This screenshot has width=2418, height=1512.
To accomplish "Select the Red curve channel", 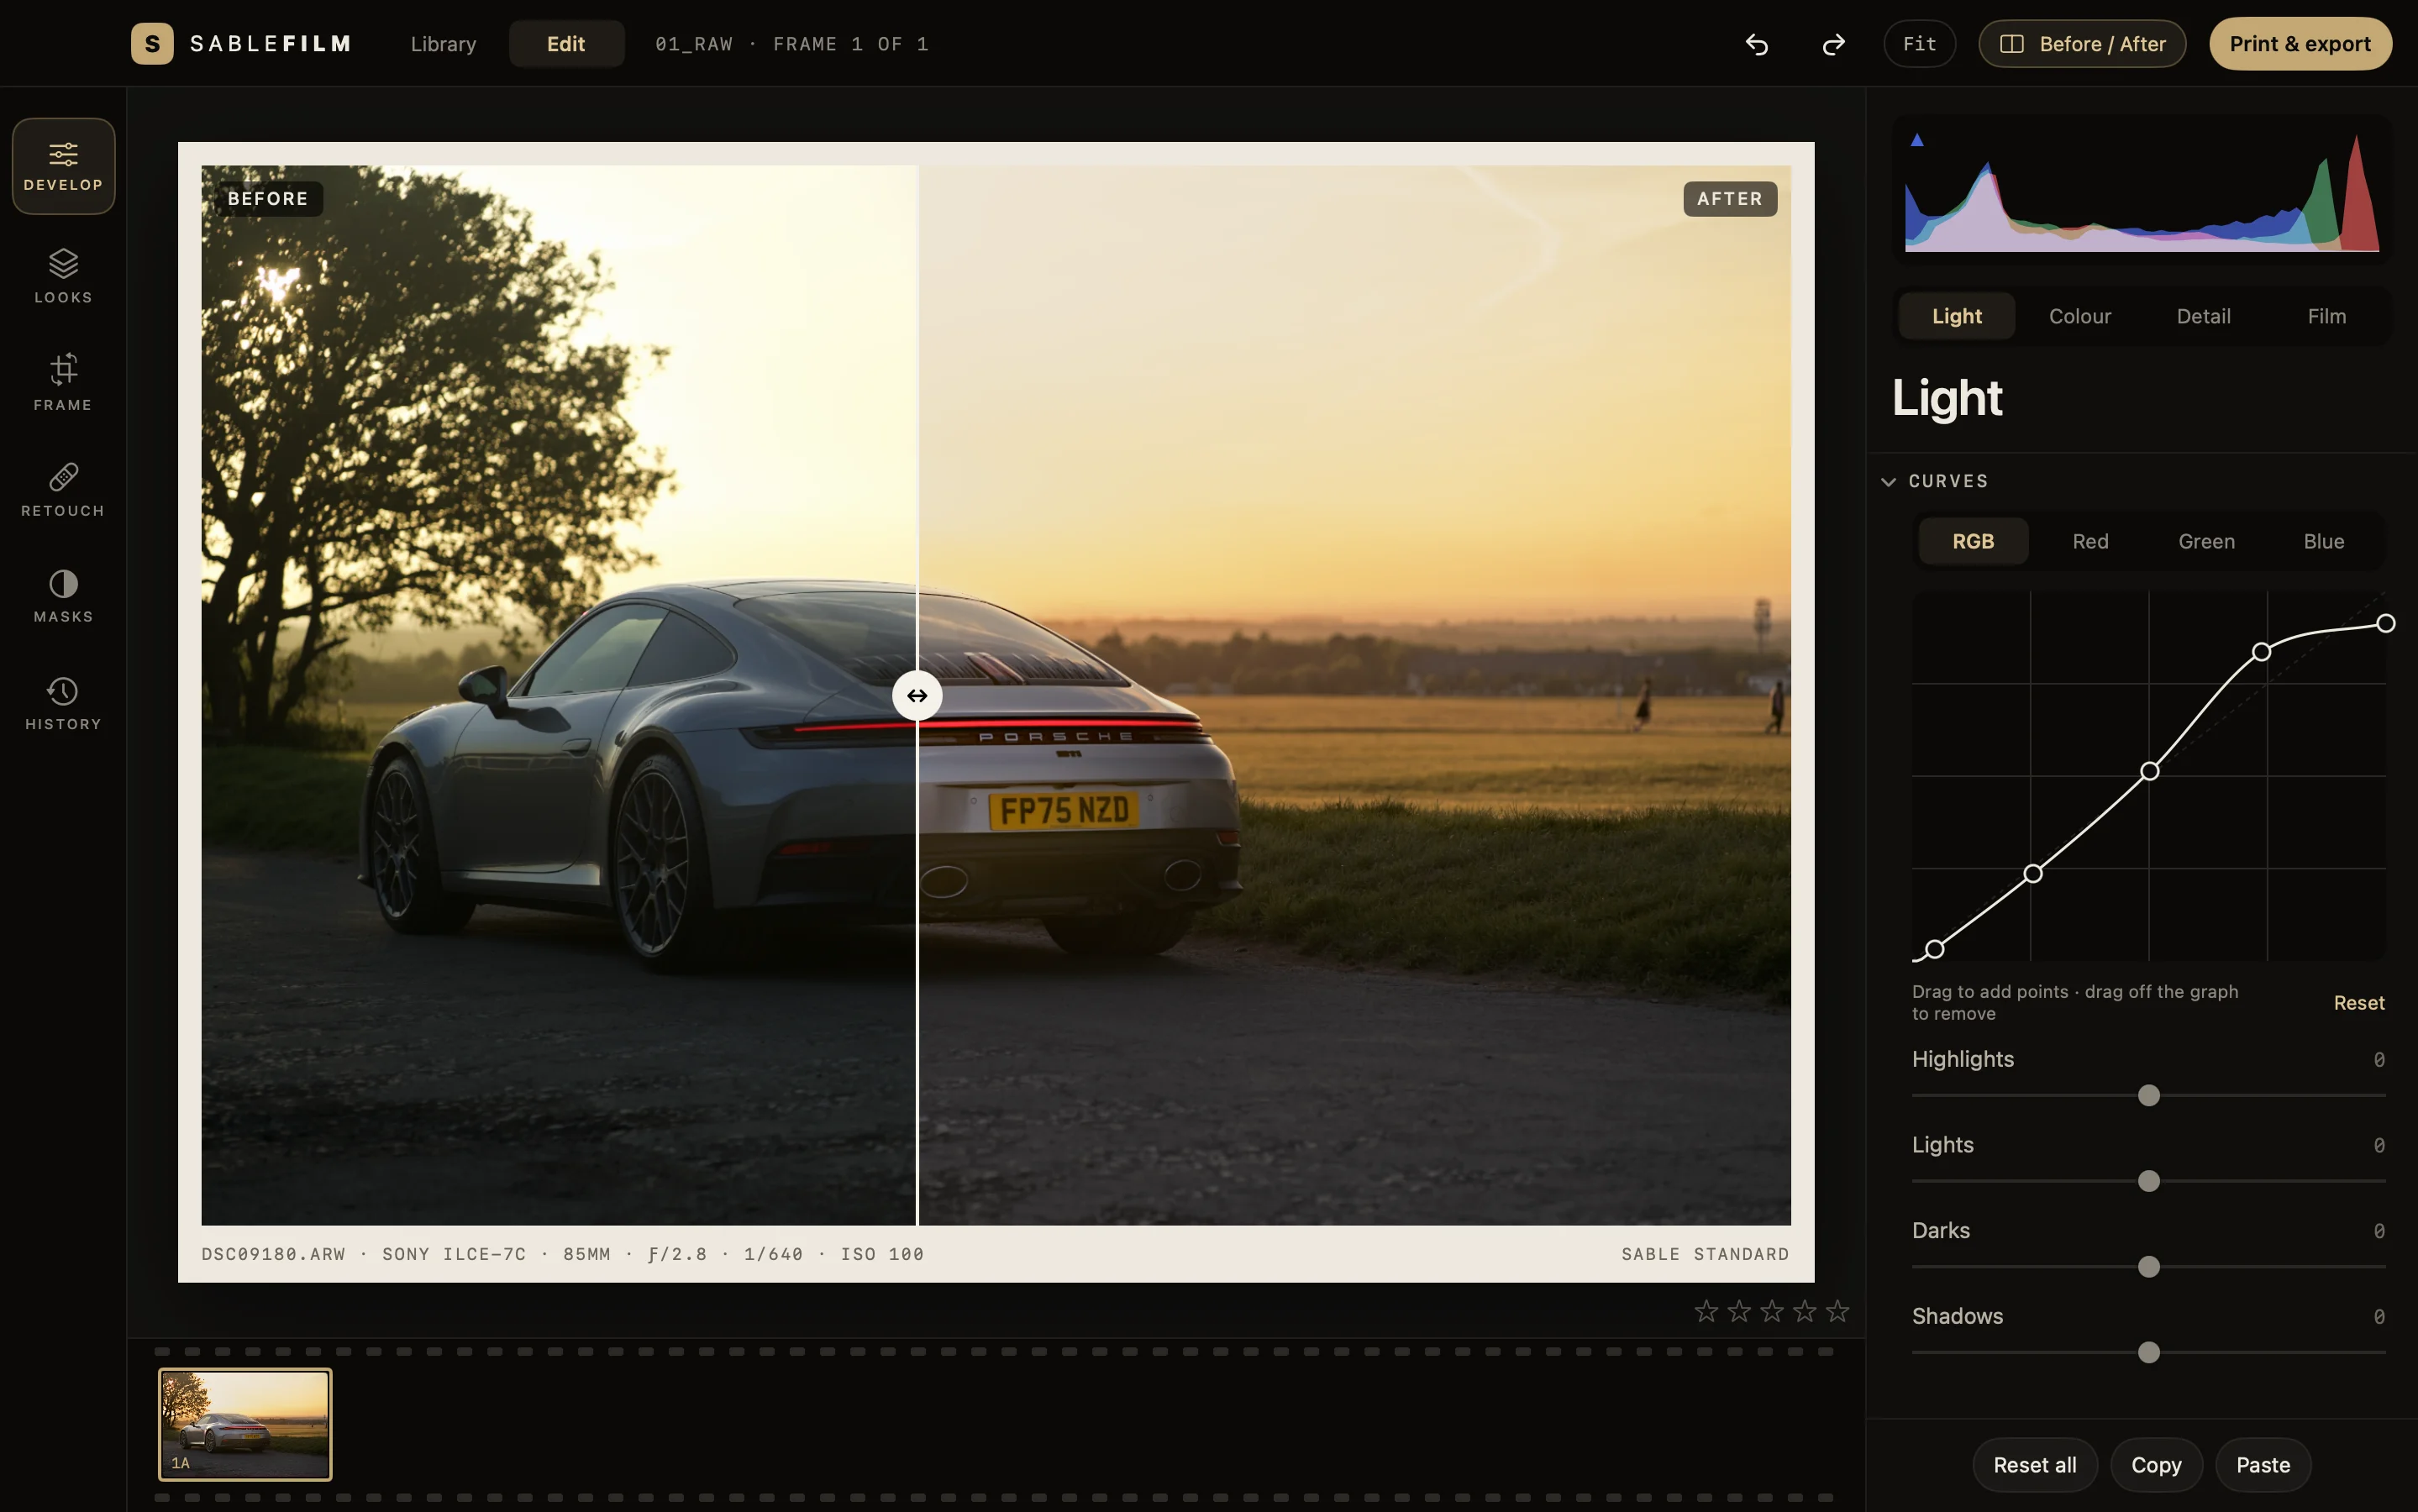I will coord(2090,541).
